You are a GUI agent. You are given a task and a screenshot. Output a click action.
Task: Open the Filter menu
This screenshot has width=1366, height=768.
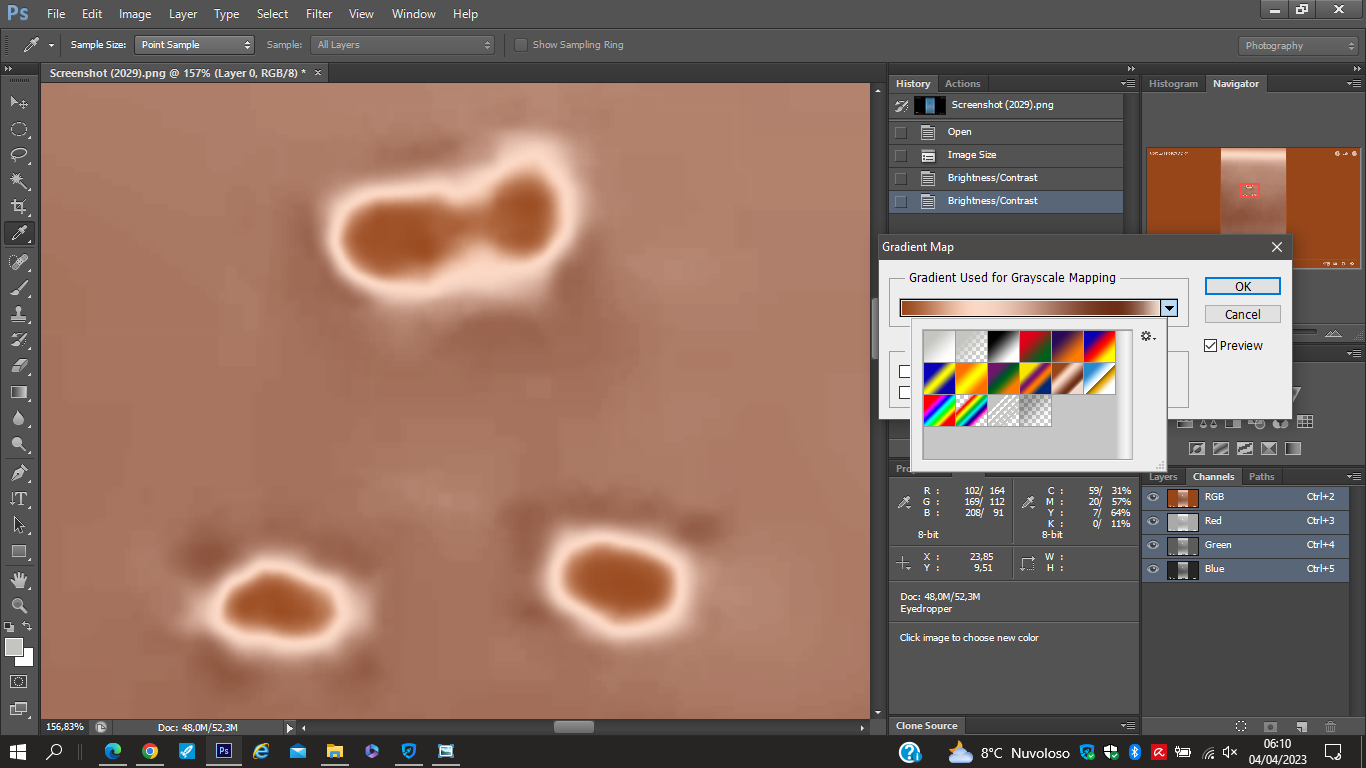pos(319,14)
